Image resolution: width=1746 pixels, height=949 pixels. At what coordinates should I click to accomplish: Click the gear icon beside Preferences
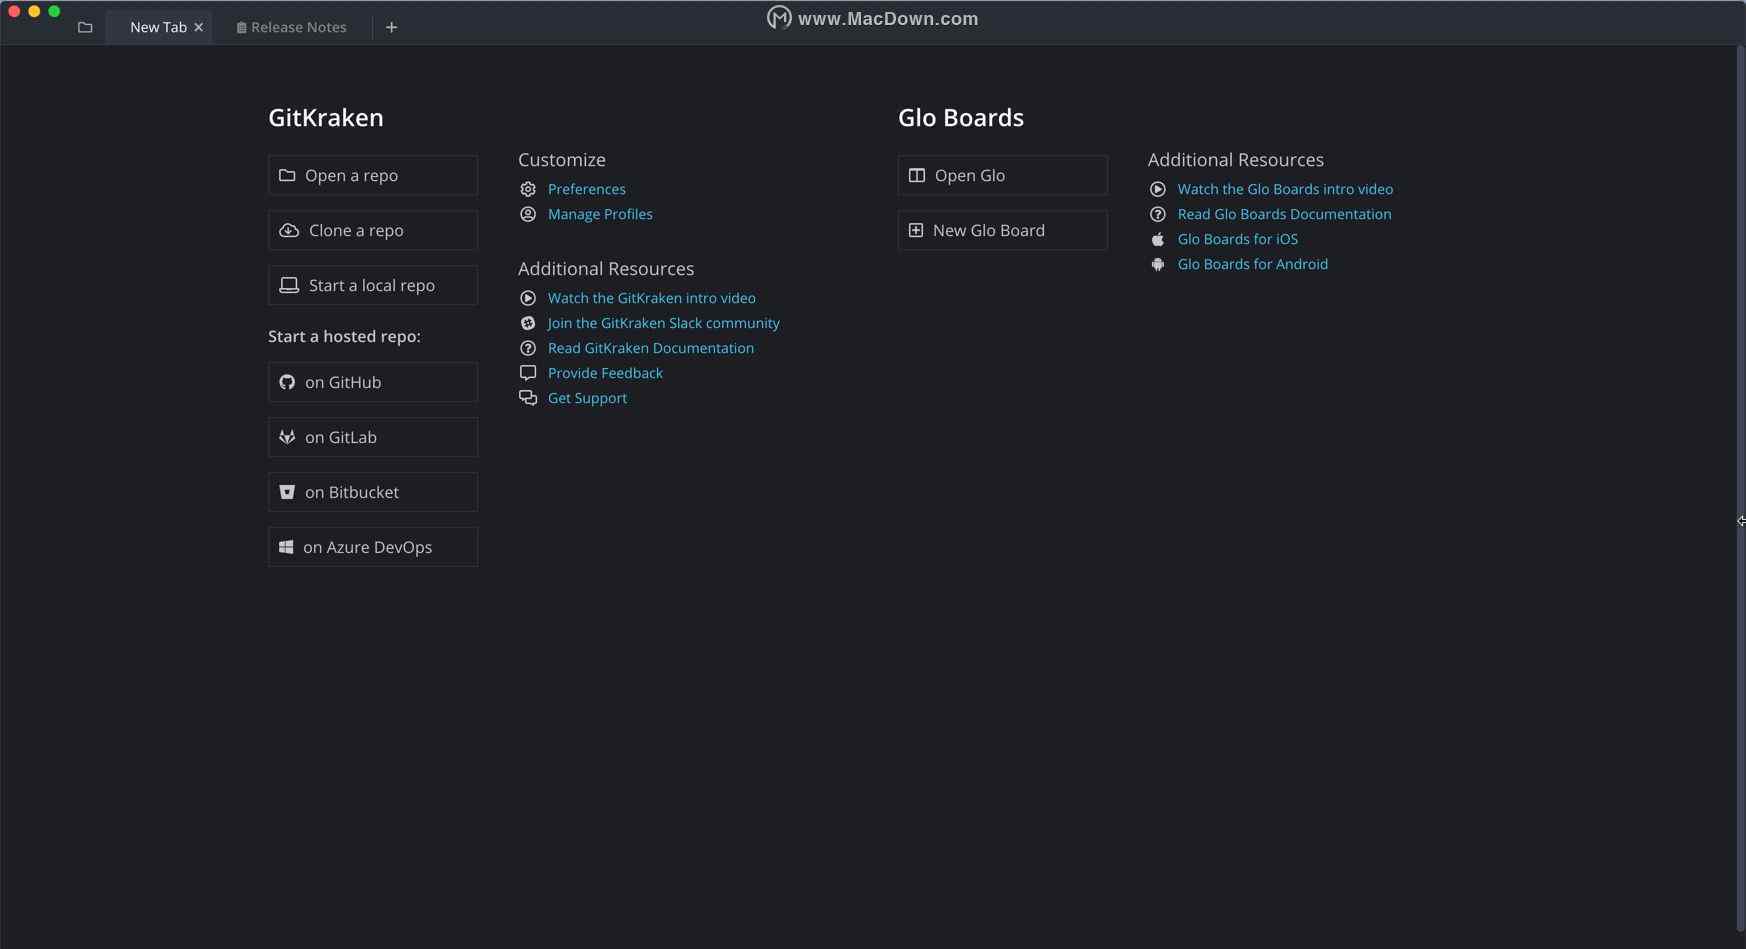[528, 189]
